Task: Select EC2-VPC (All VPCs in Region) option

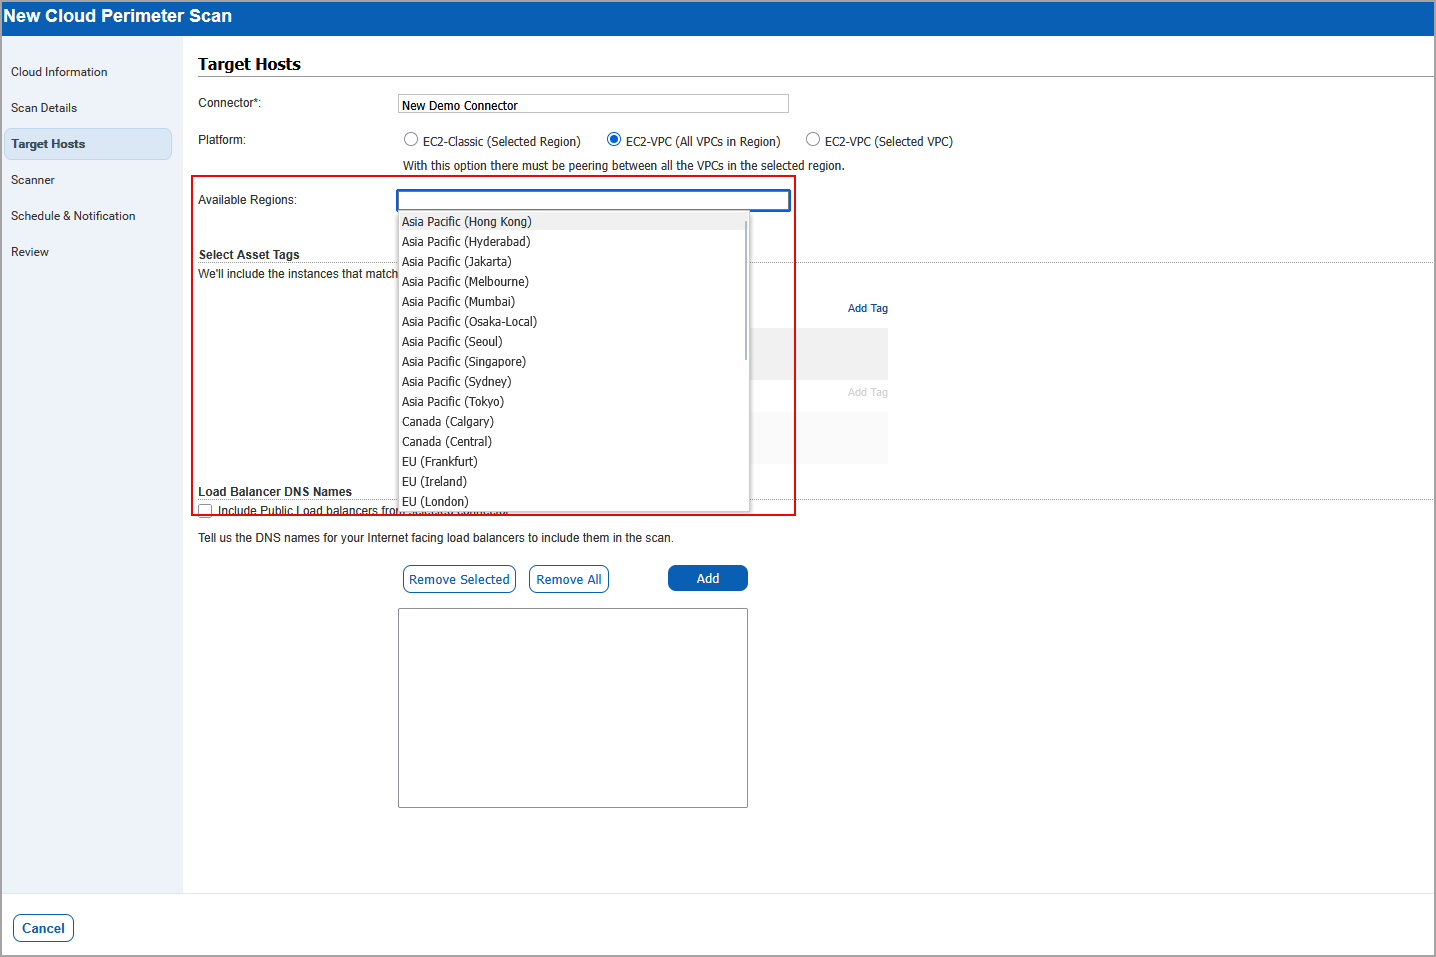Action: (614, 140)
